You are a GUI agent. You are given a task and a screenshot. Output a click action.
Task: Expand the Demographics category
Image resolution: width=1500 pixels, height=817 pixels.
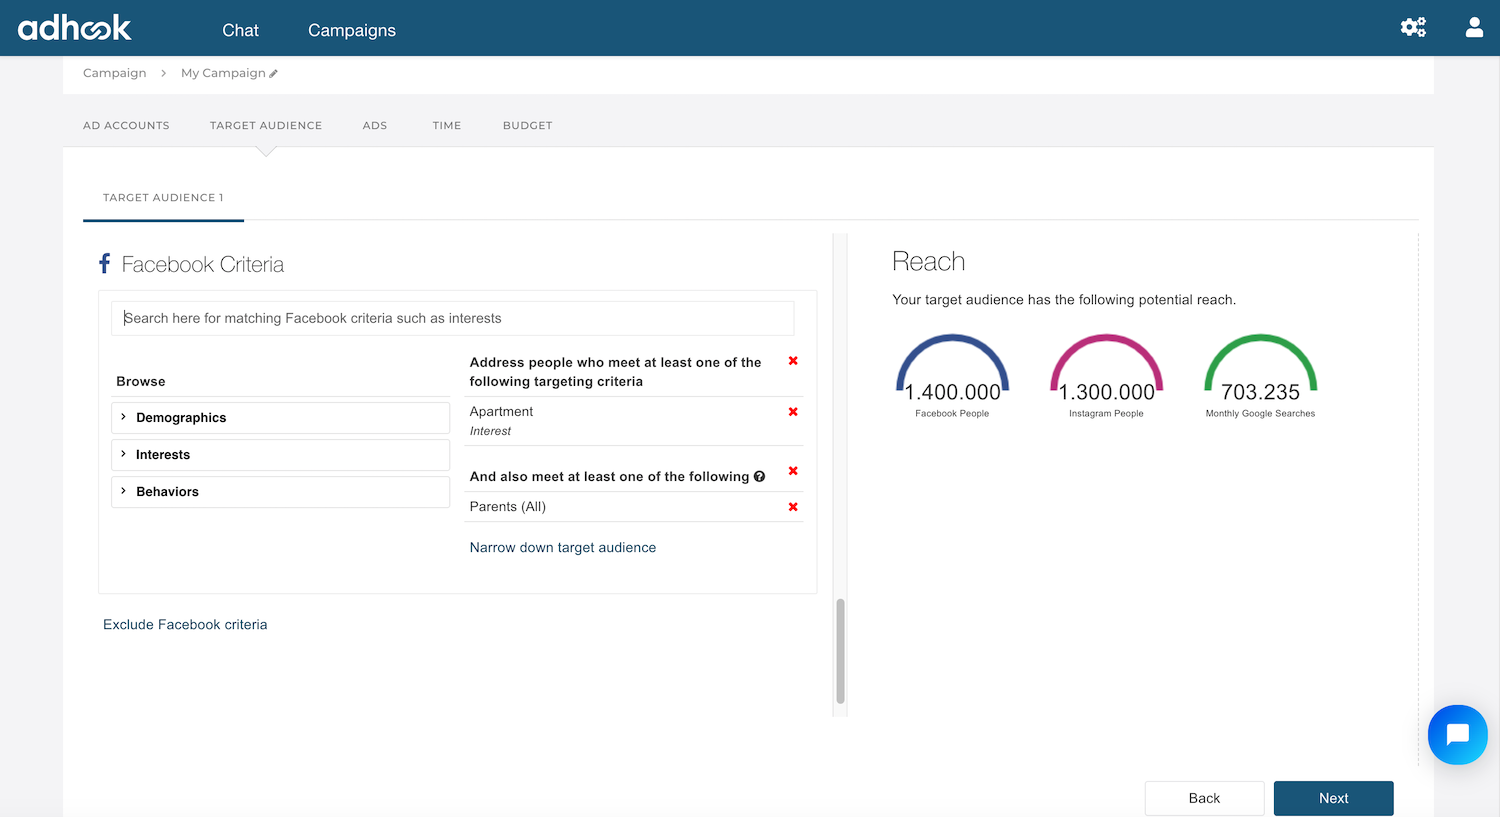280,418
